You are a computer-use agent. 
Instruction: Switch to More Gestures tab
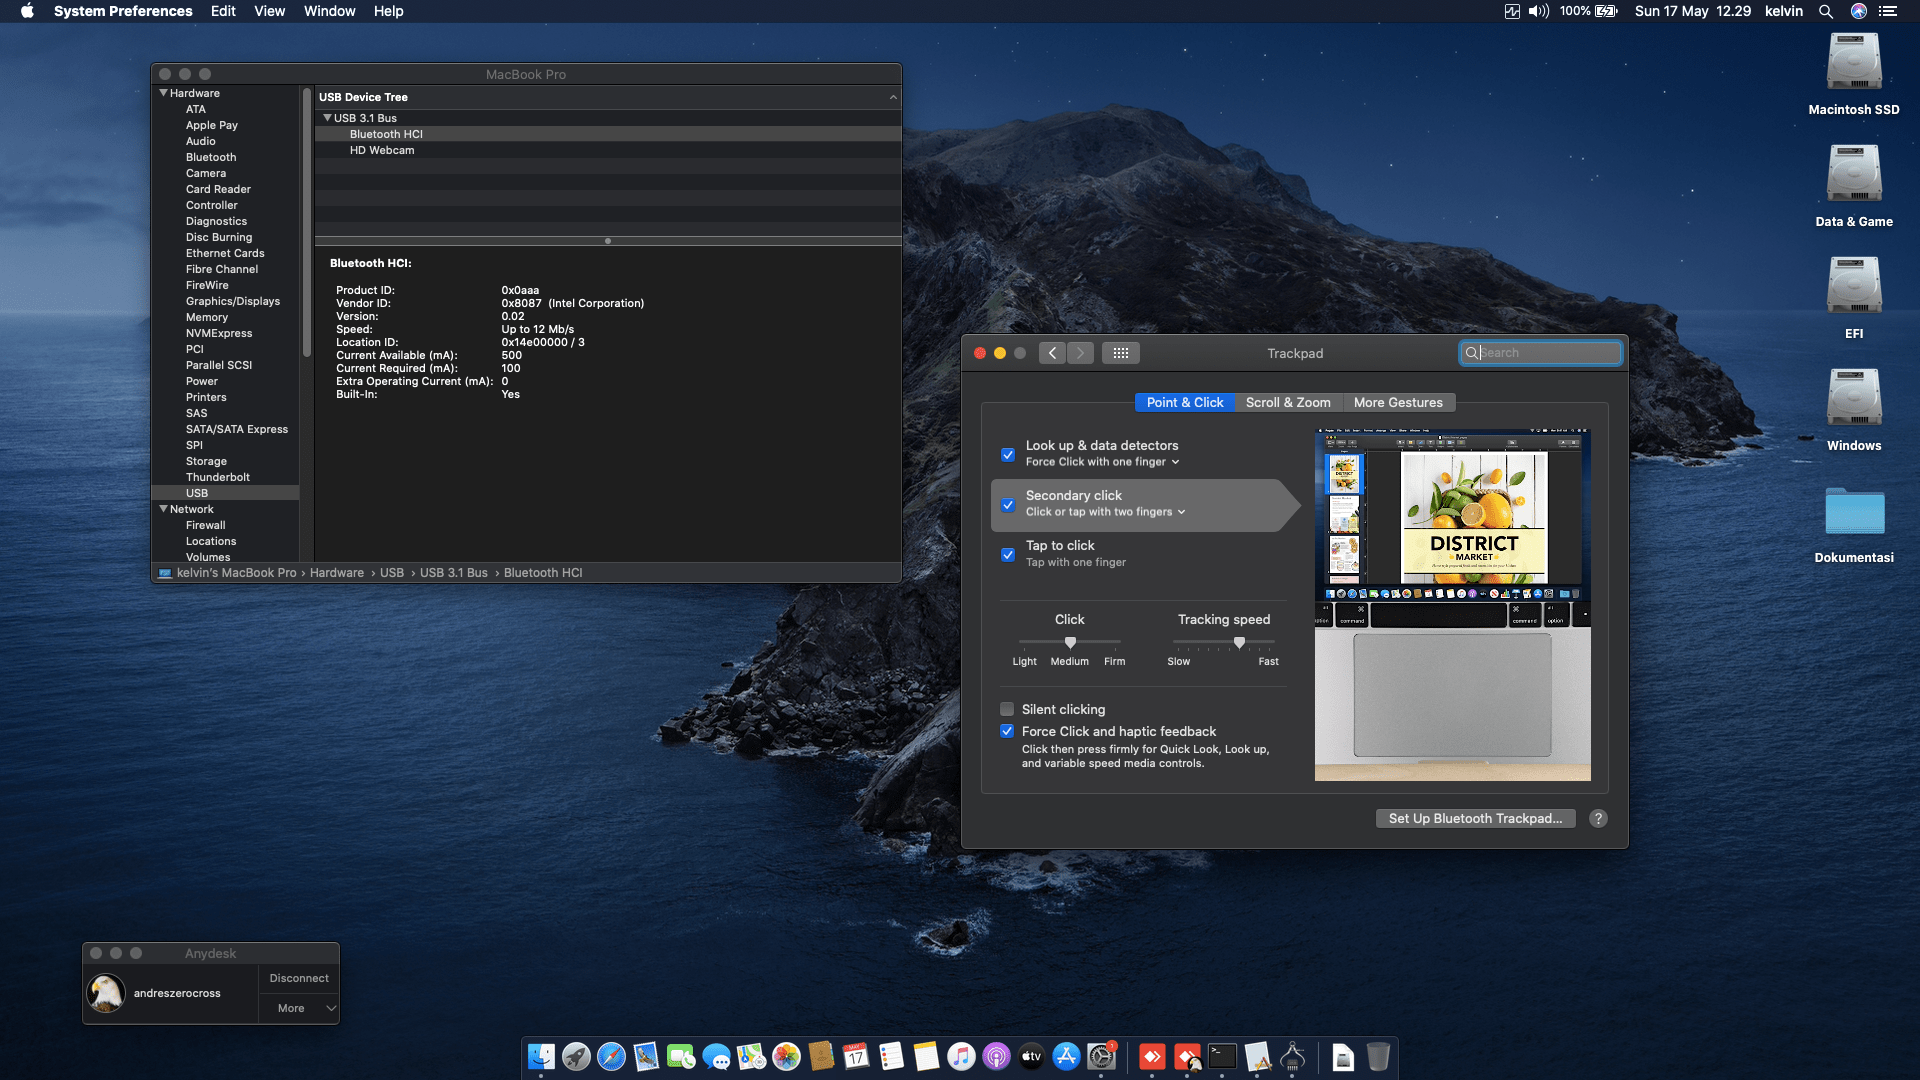coord(1398,402)
